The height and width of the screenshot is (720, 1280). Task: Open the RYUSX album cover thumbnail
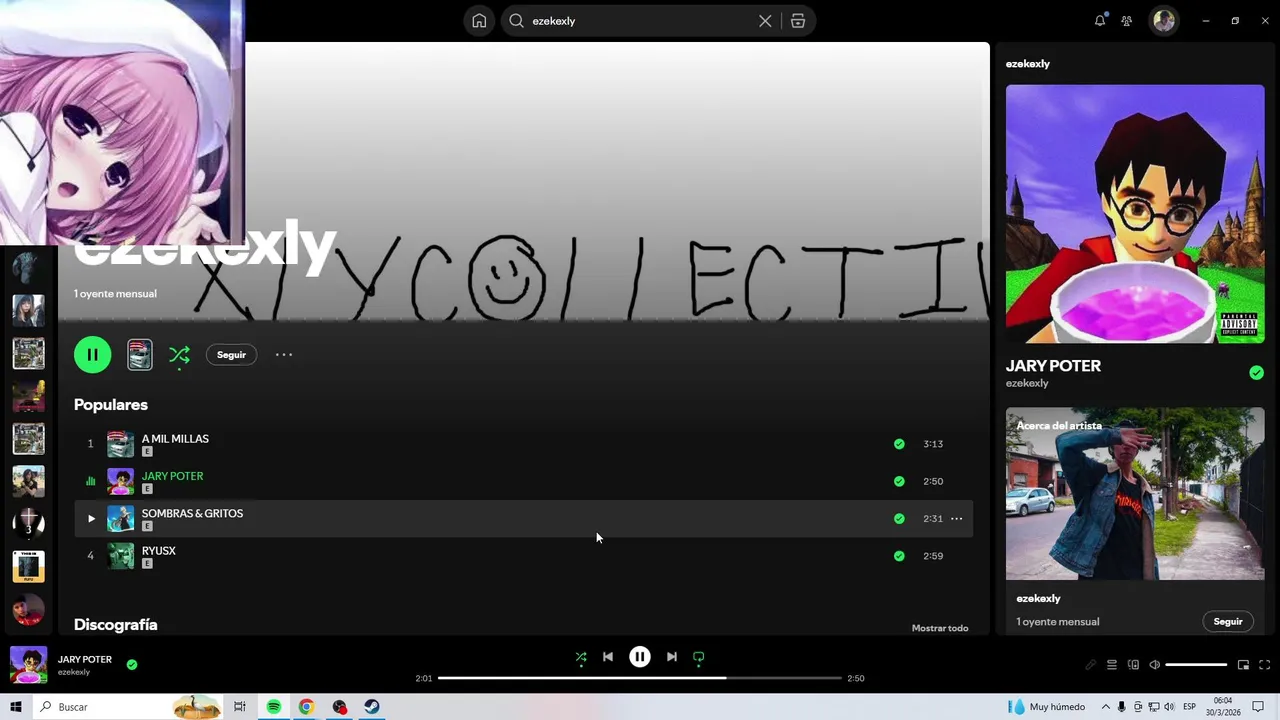pyautogui.click(x=120, y=556)
